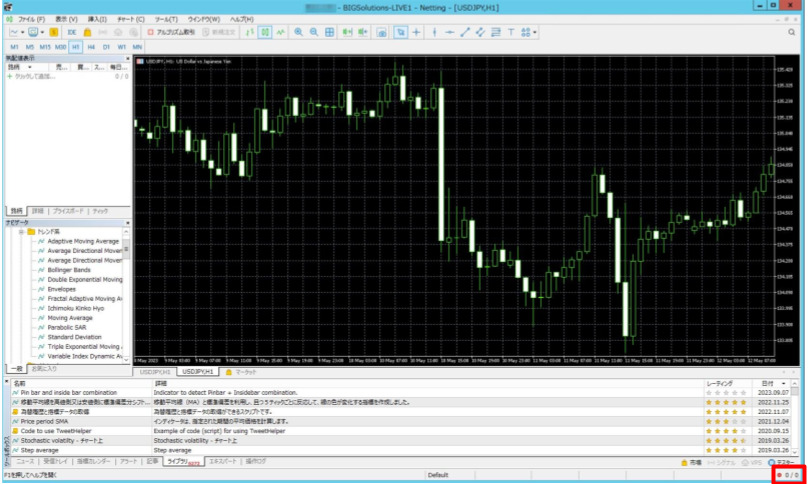The image size is (808, 484).
Task: Click the zoom out magnifier icon
Action: click(313, 32)
